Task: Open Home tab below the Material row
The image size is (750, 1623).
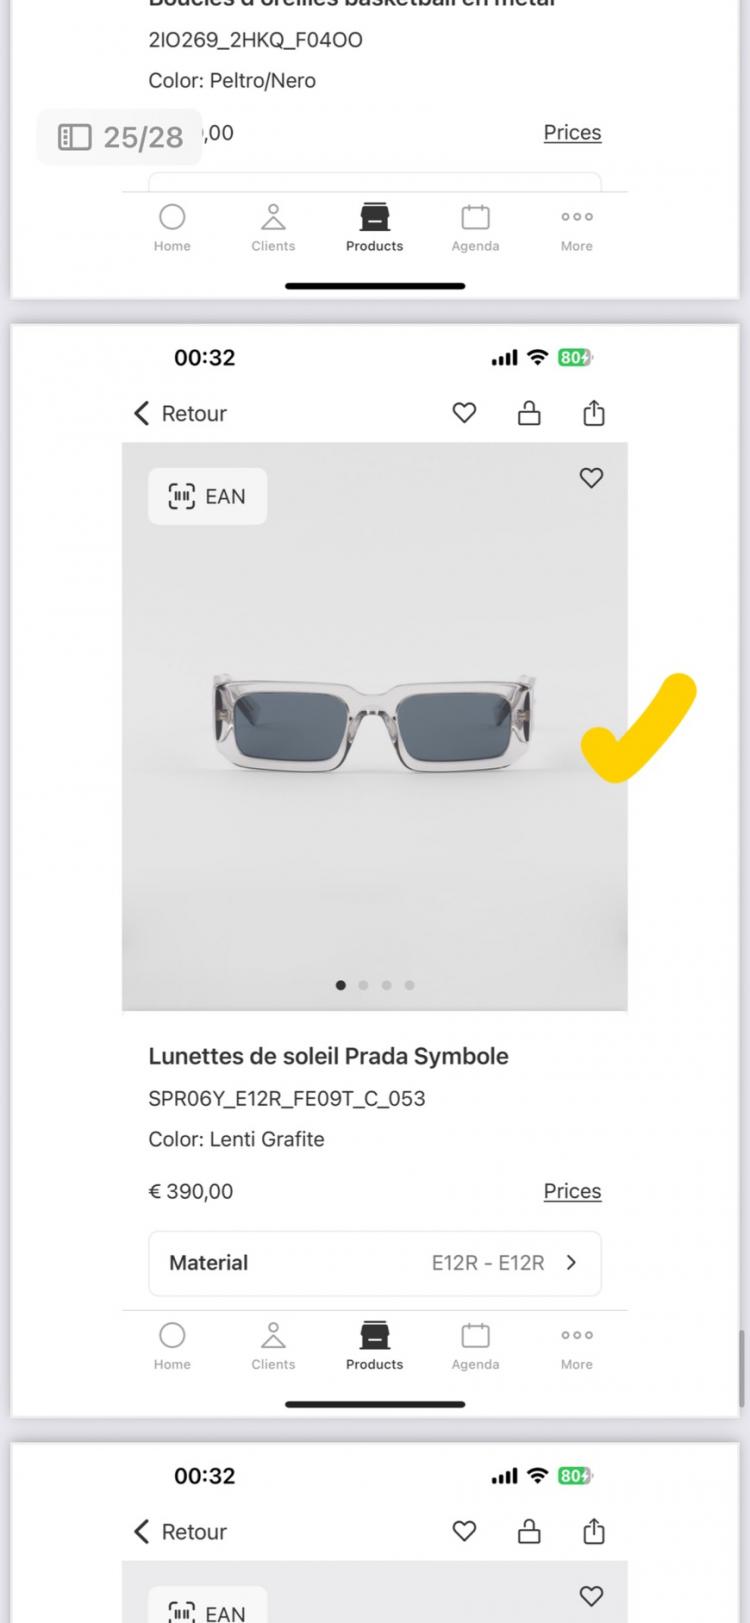Action: 172,1345
